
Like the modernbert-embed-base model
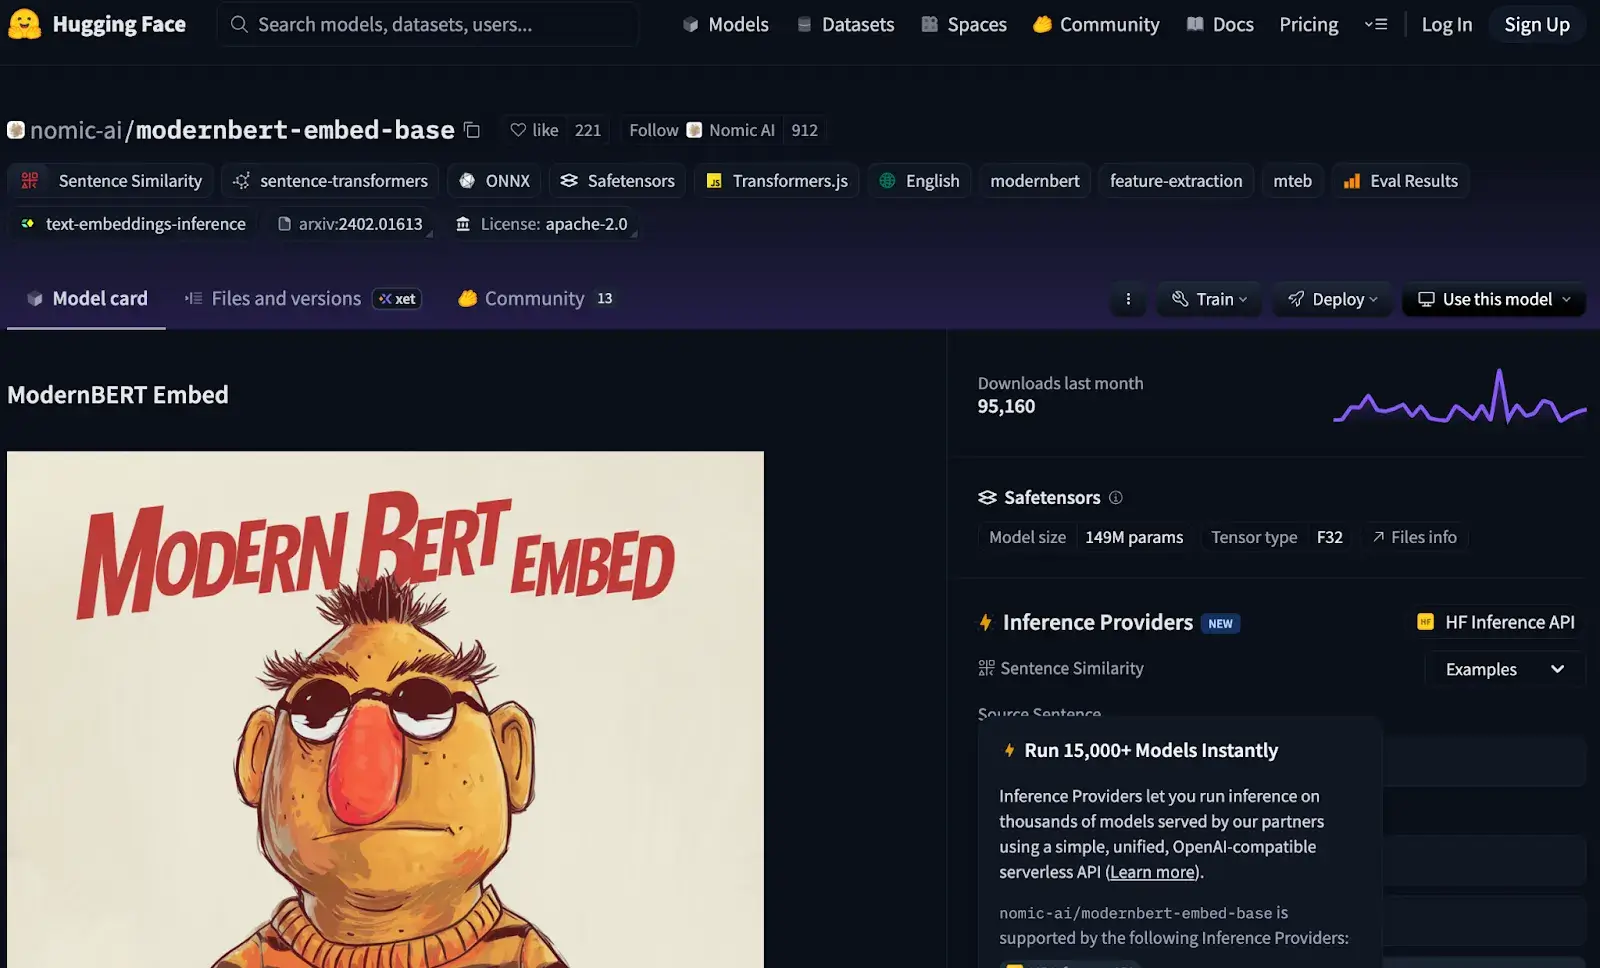(535, 130)
